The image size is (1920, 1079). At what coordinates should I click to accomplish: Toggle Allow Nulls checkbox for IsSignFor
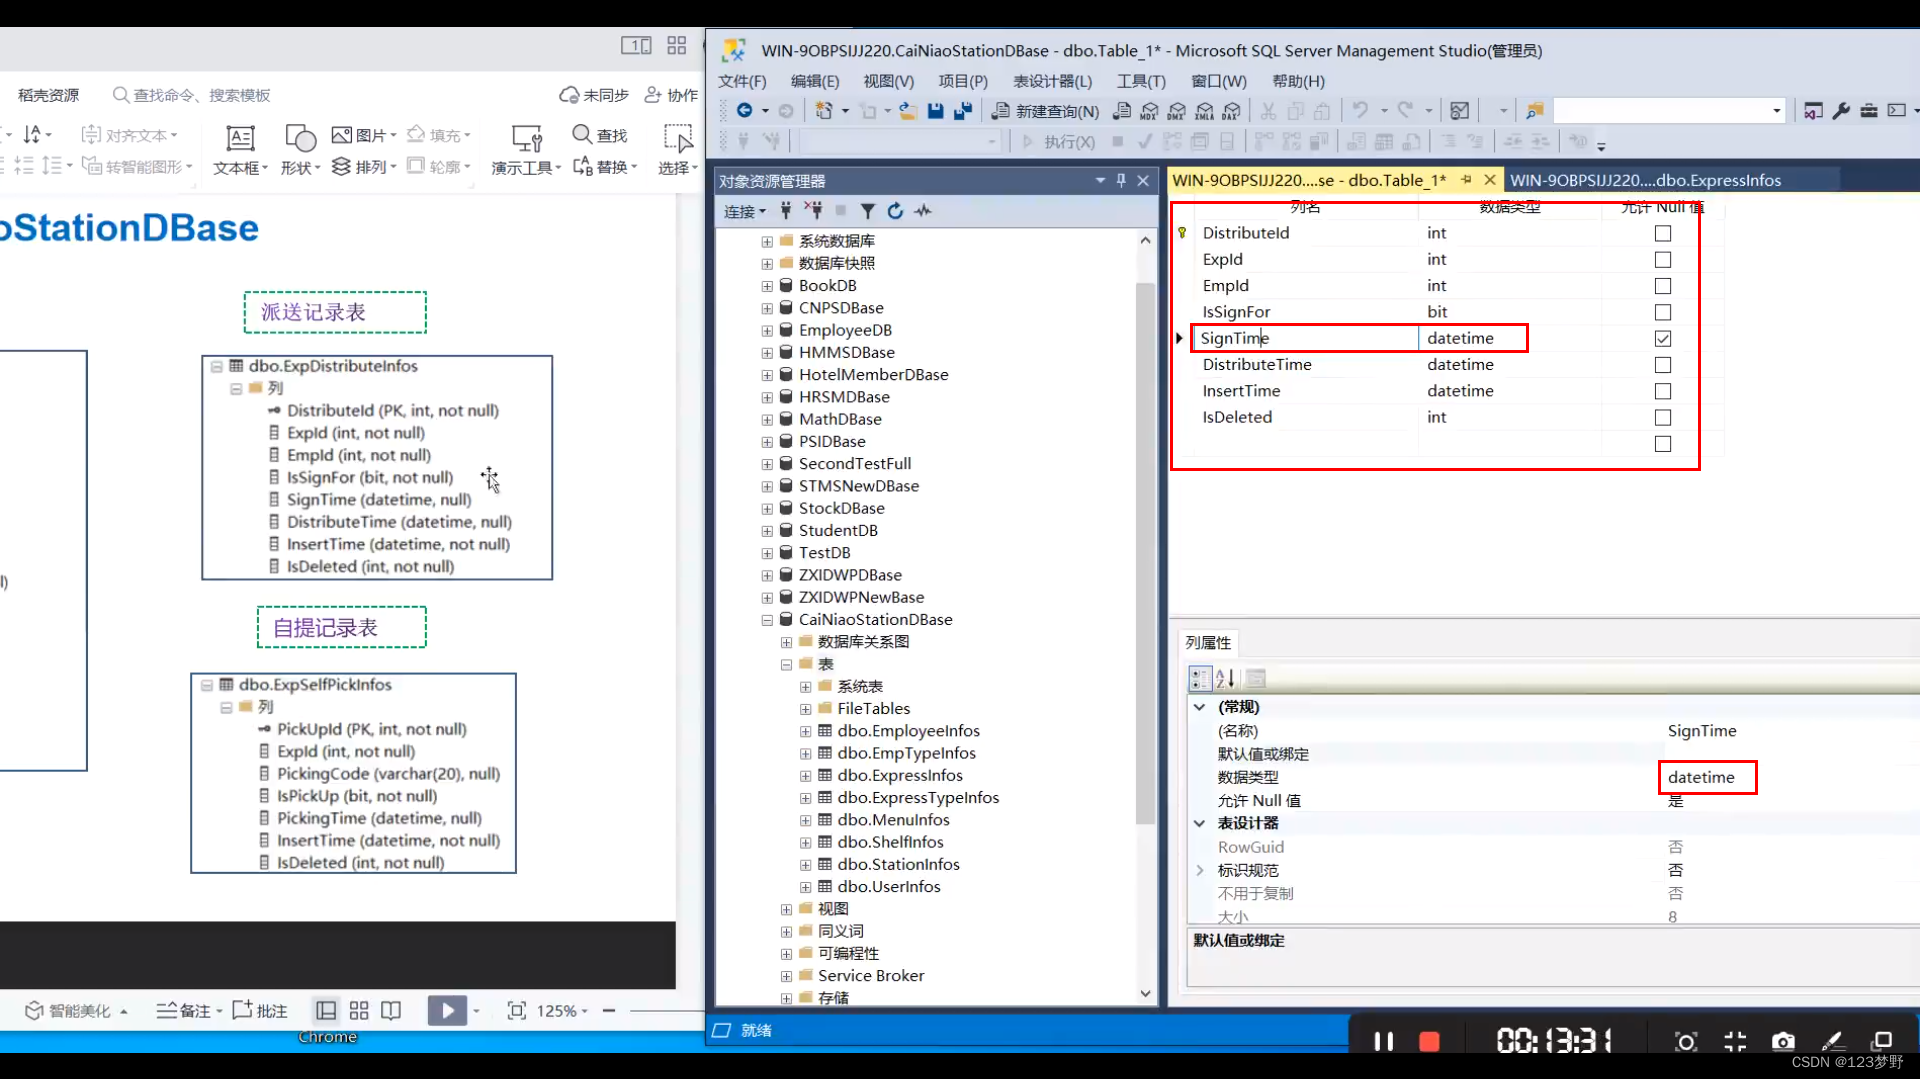[x=1663, y=312]
